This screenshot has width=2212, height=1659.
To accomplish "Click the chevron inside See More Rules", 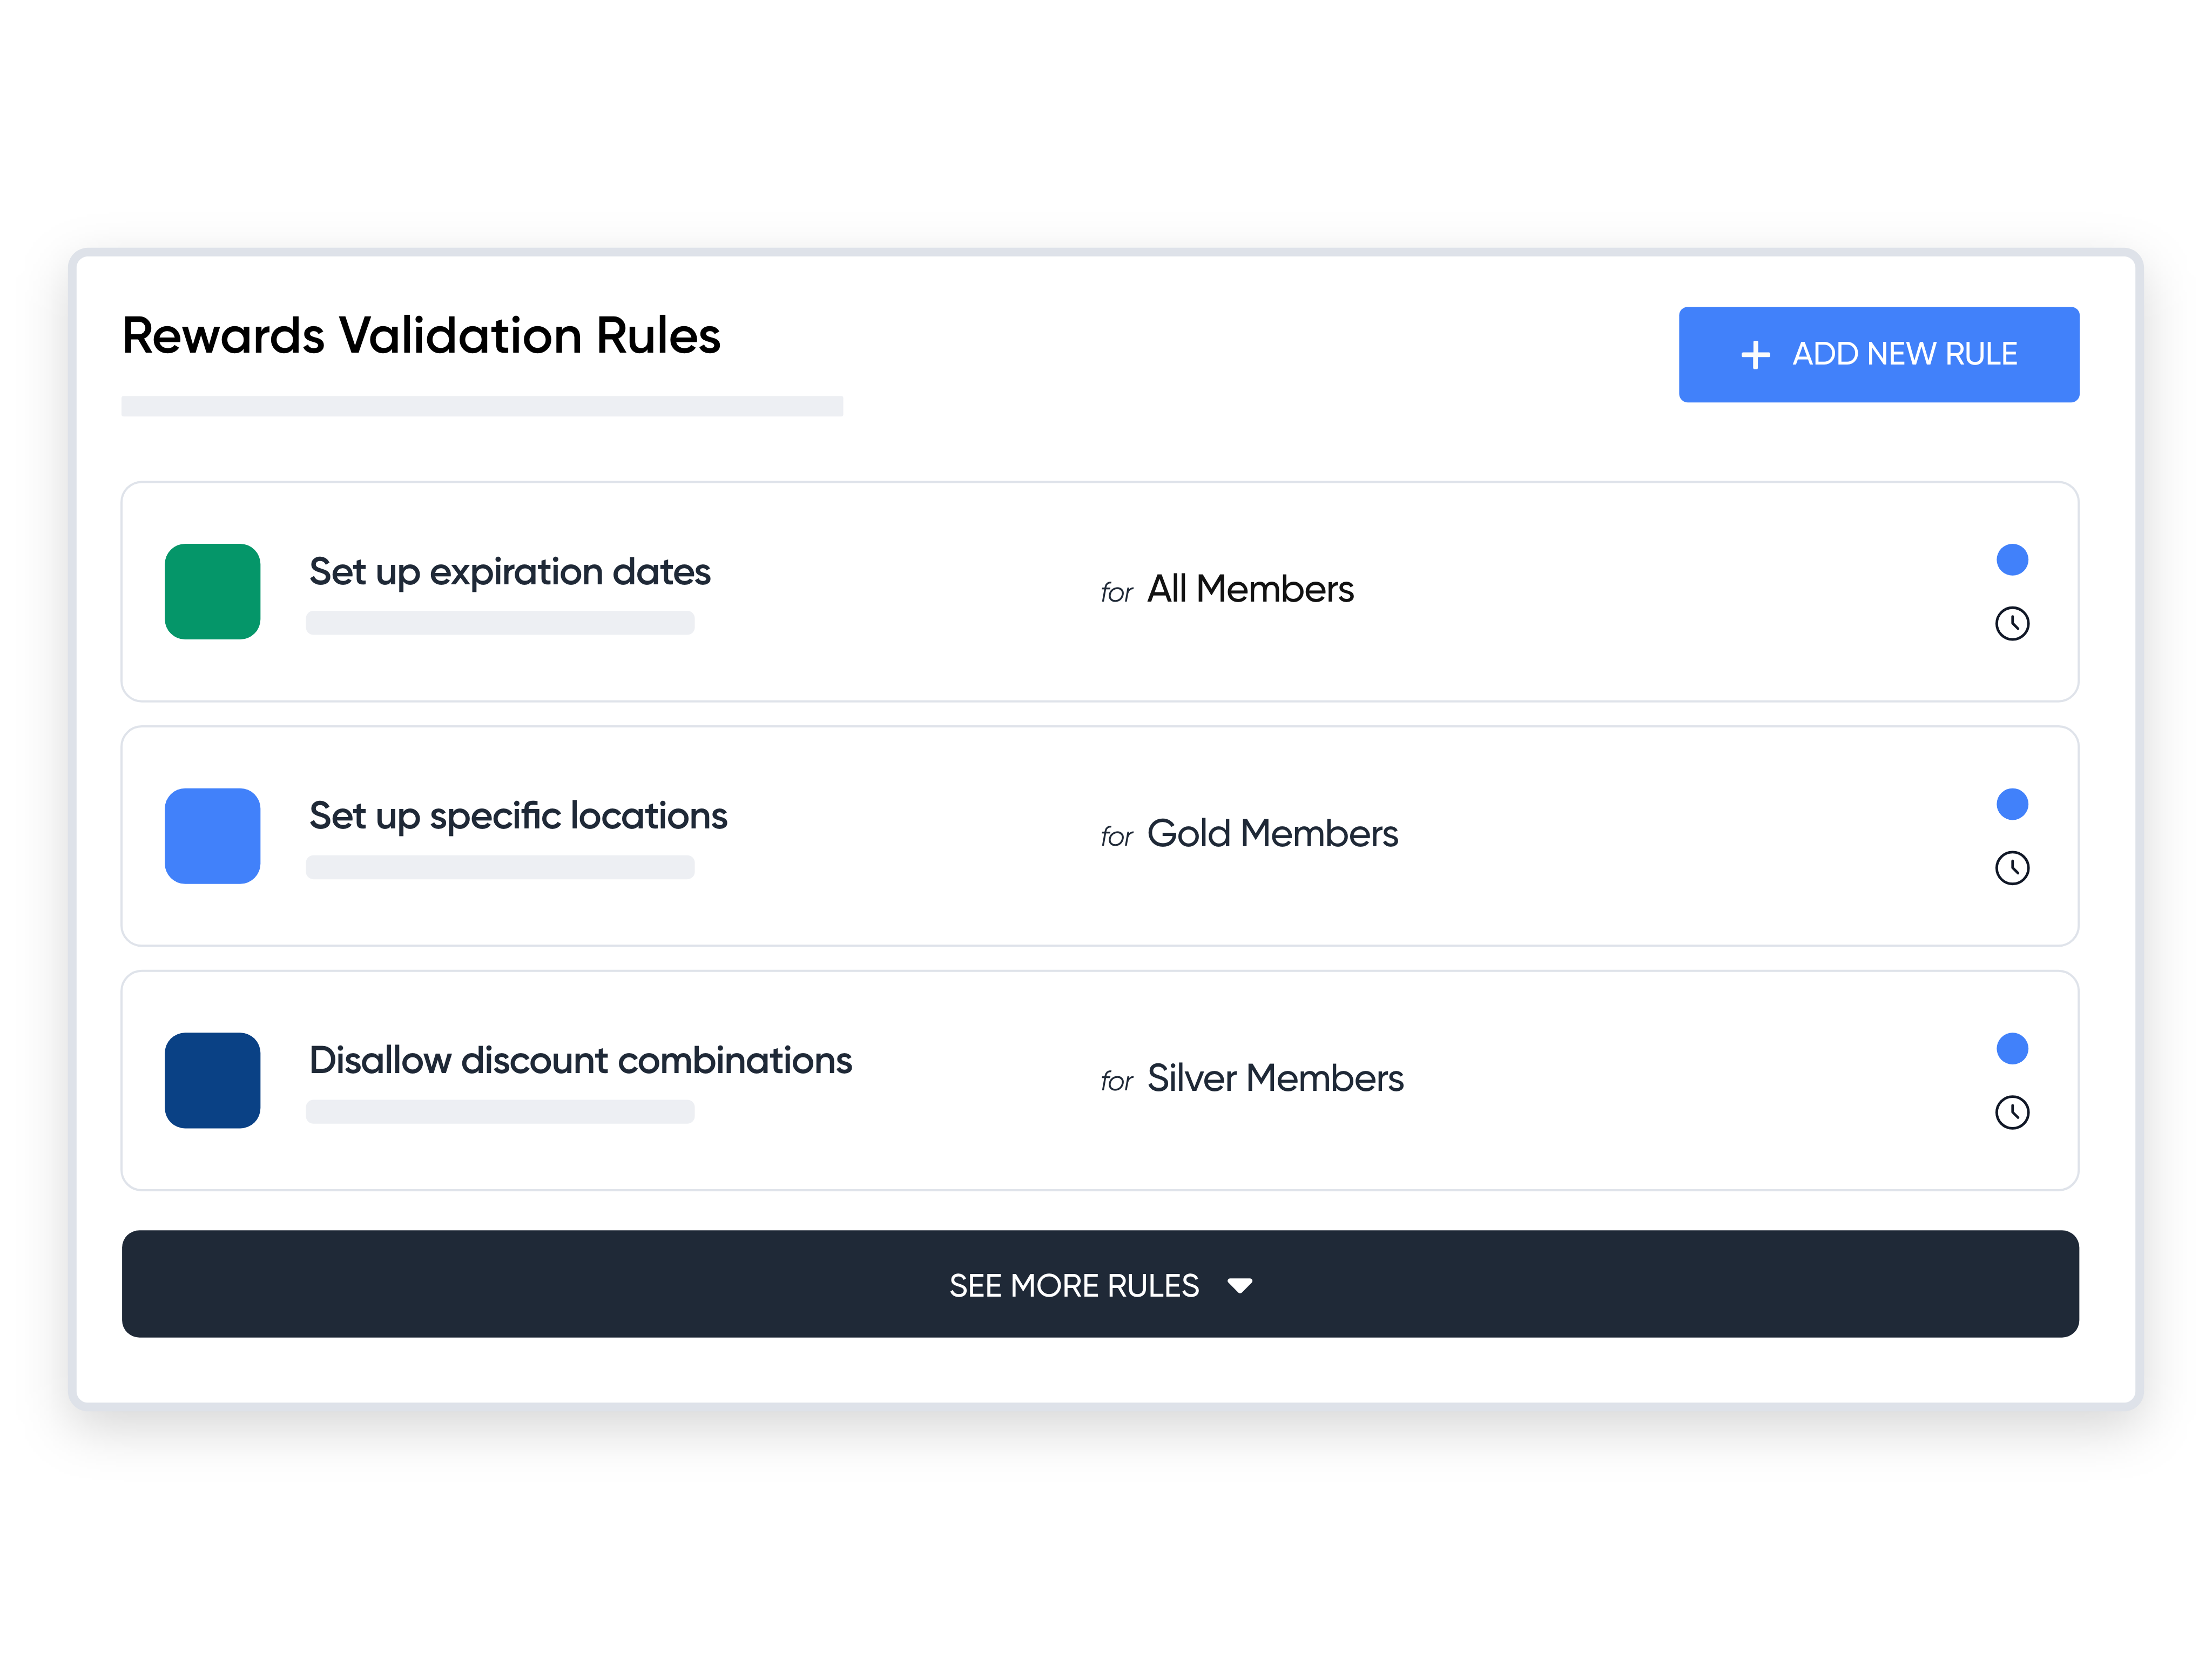I will [1240, 1285].
